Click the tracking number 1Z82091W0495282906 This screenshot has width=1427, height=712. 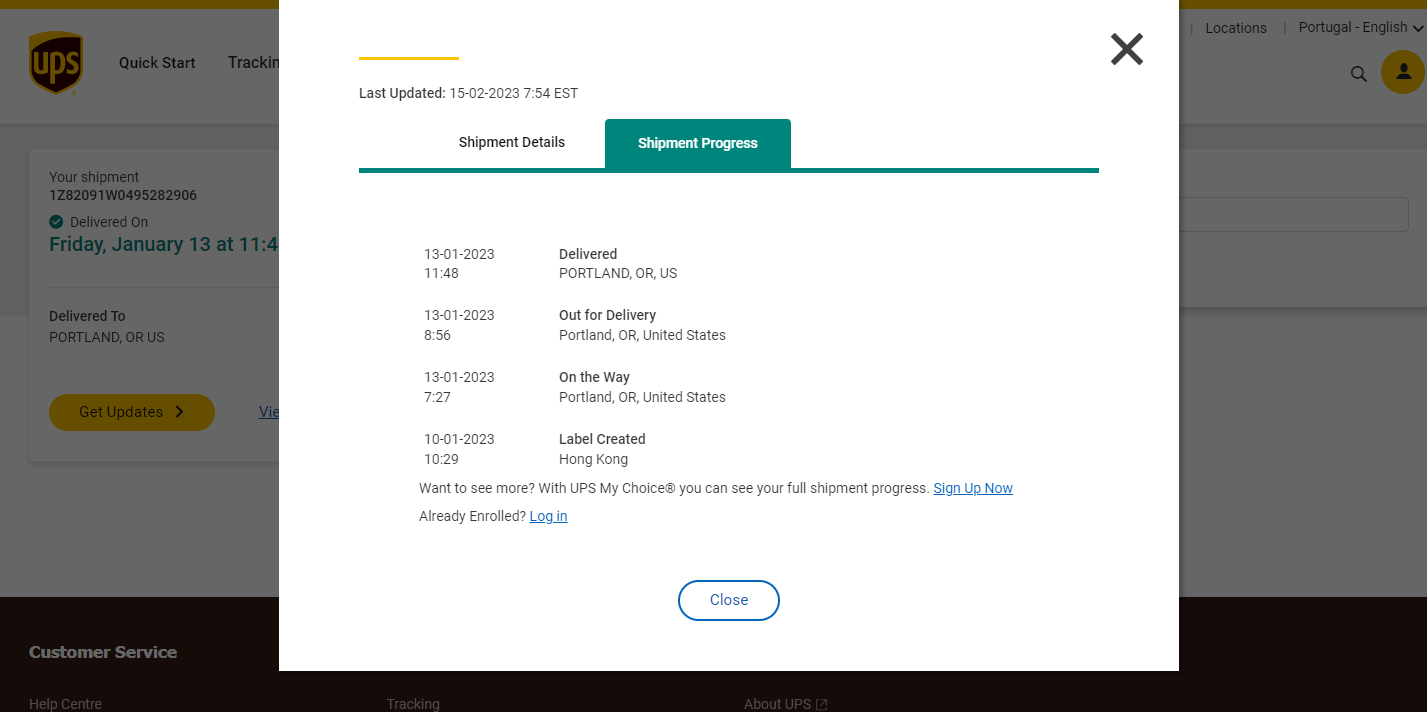pyautogui.click(x=123, y=195)
